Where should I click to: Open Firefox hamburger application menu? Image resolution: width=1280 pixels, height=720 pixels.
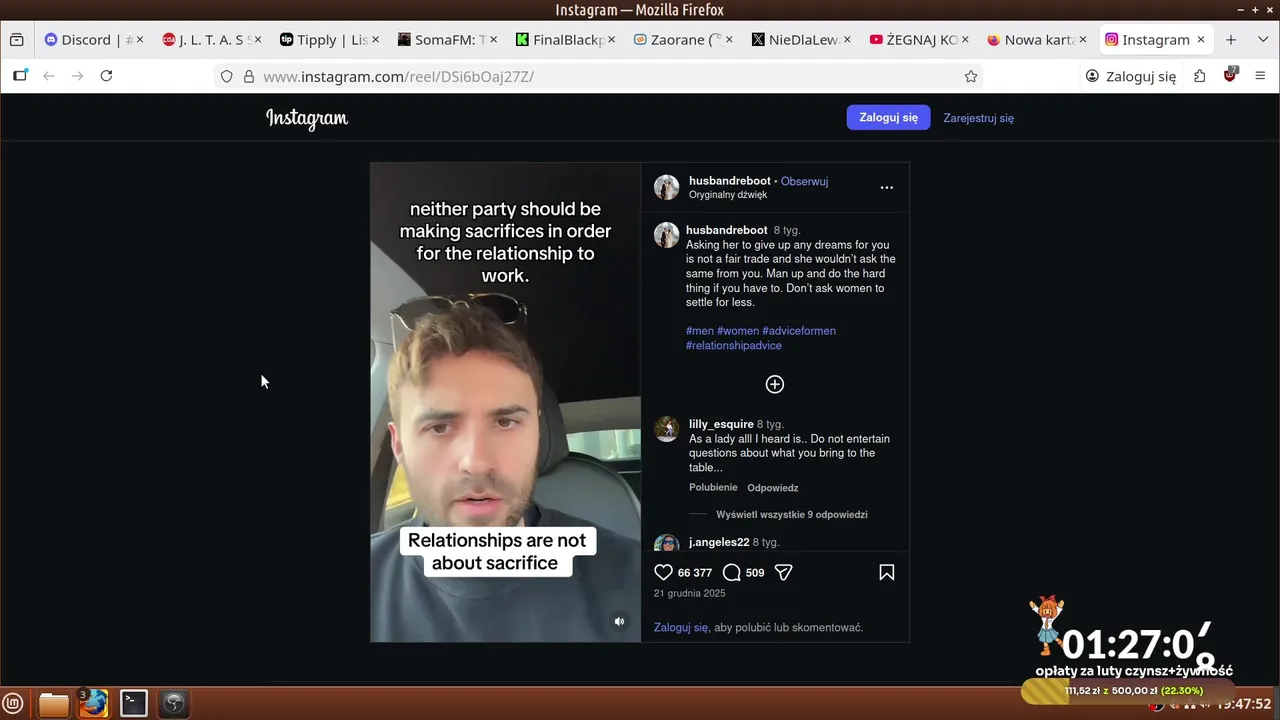[1260, 76]
